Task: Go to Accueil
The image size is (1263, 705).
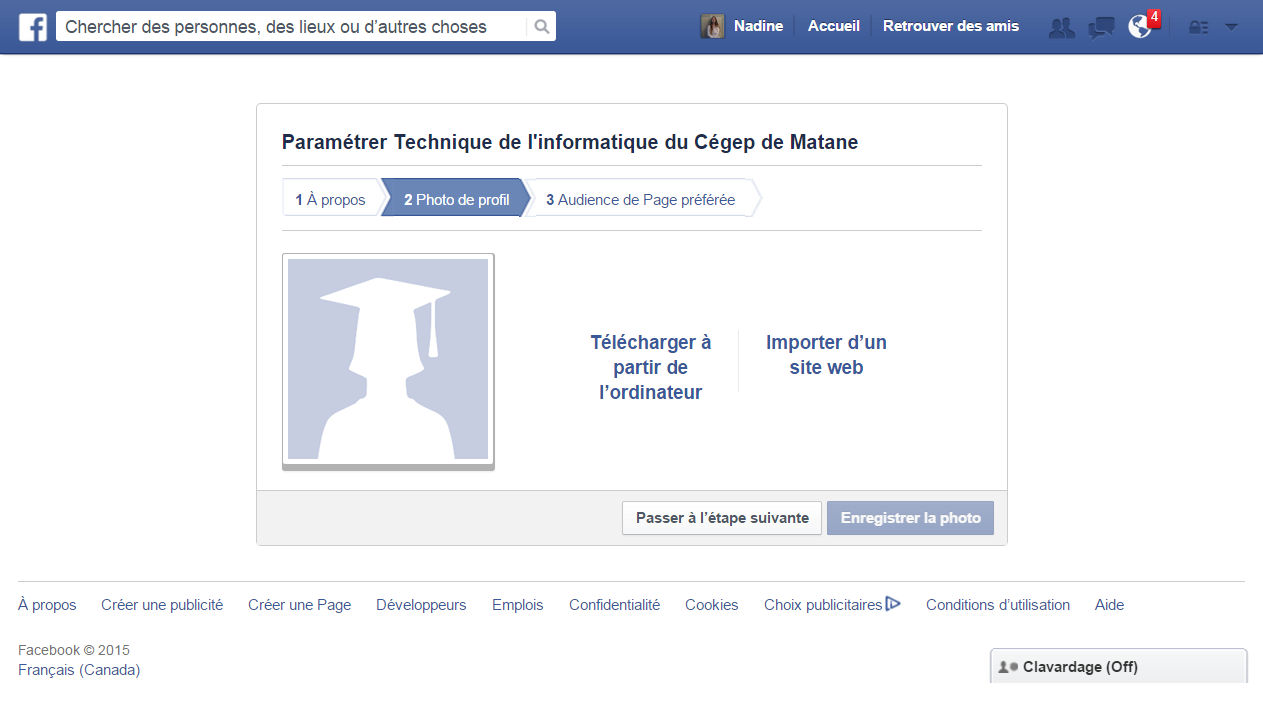Action: click(x=834, y=26)
